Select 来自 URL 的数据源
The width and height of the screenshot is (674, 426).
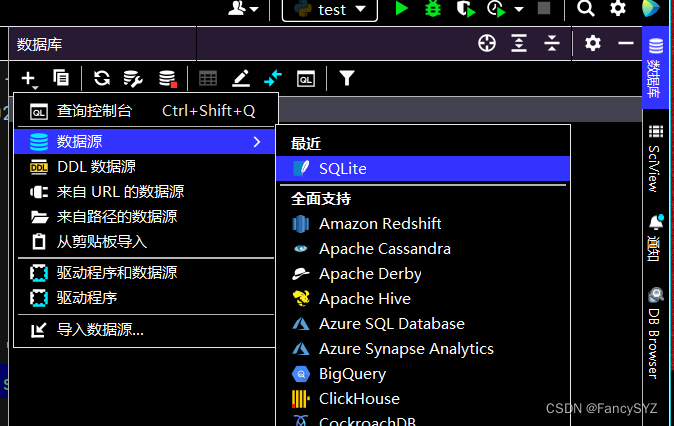tap(144, 192)
